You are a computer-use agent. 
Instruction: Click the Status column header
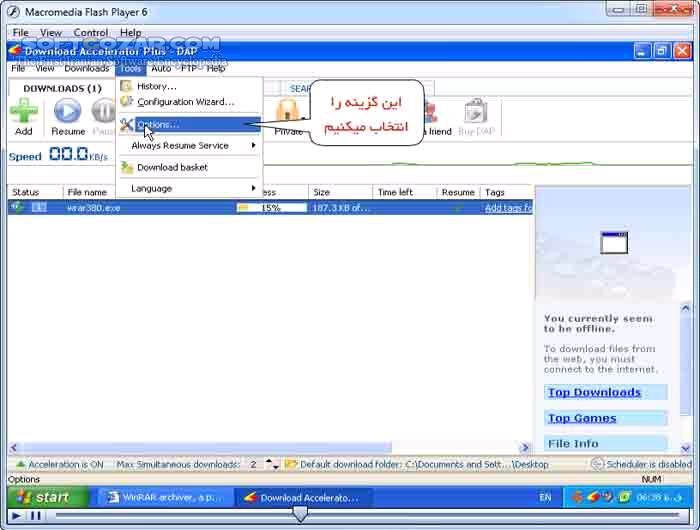[x=35, y=192]
